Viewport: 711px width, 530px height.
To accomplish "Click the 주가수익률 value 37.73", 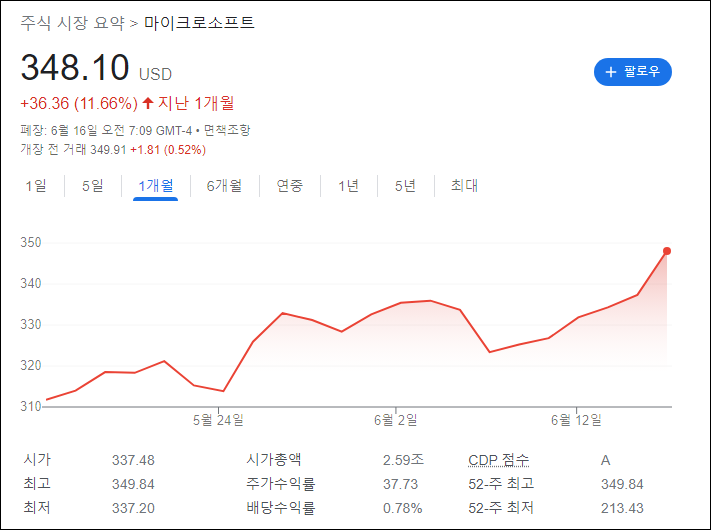I will tap(400, 484).
